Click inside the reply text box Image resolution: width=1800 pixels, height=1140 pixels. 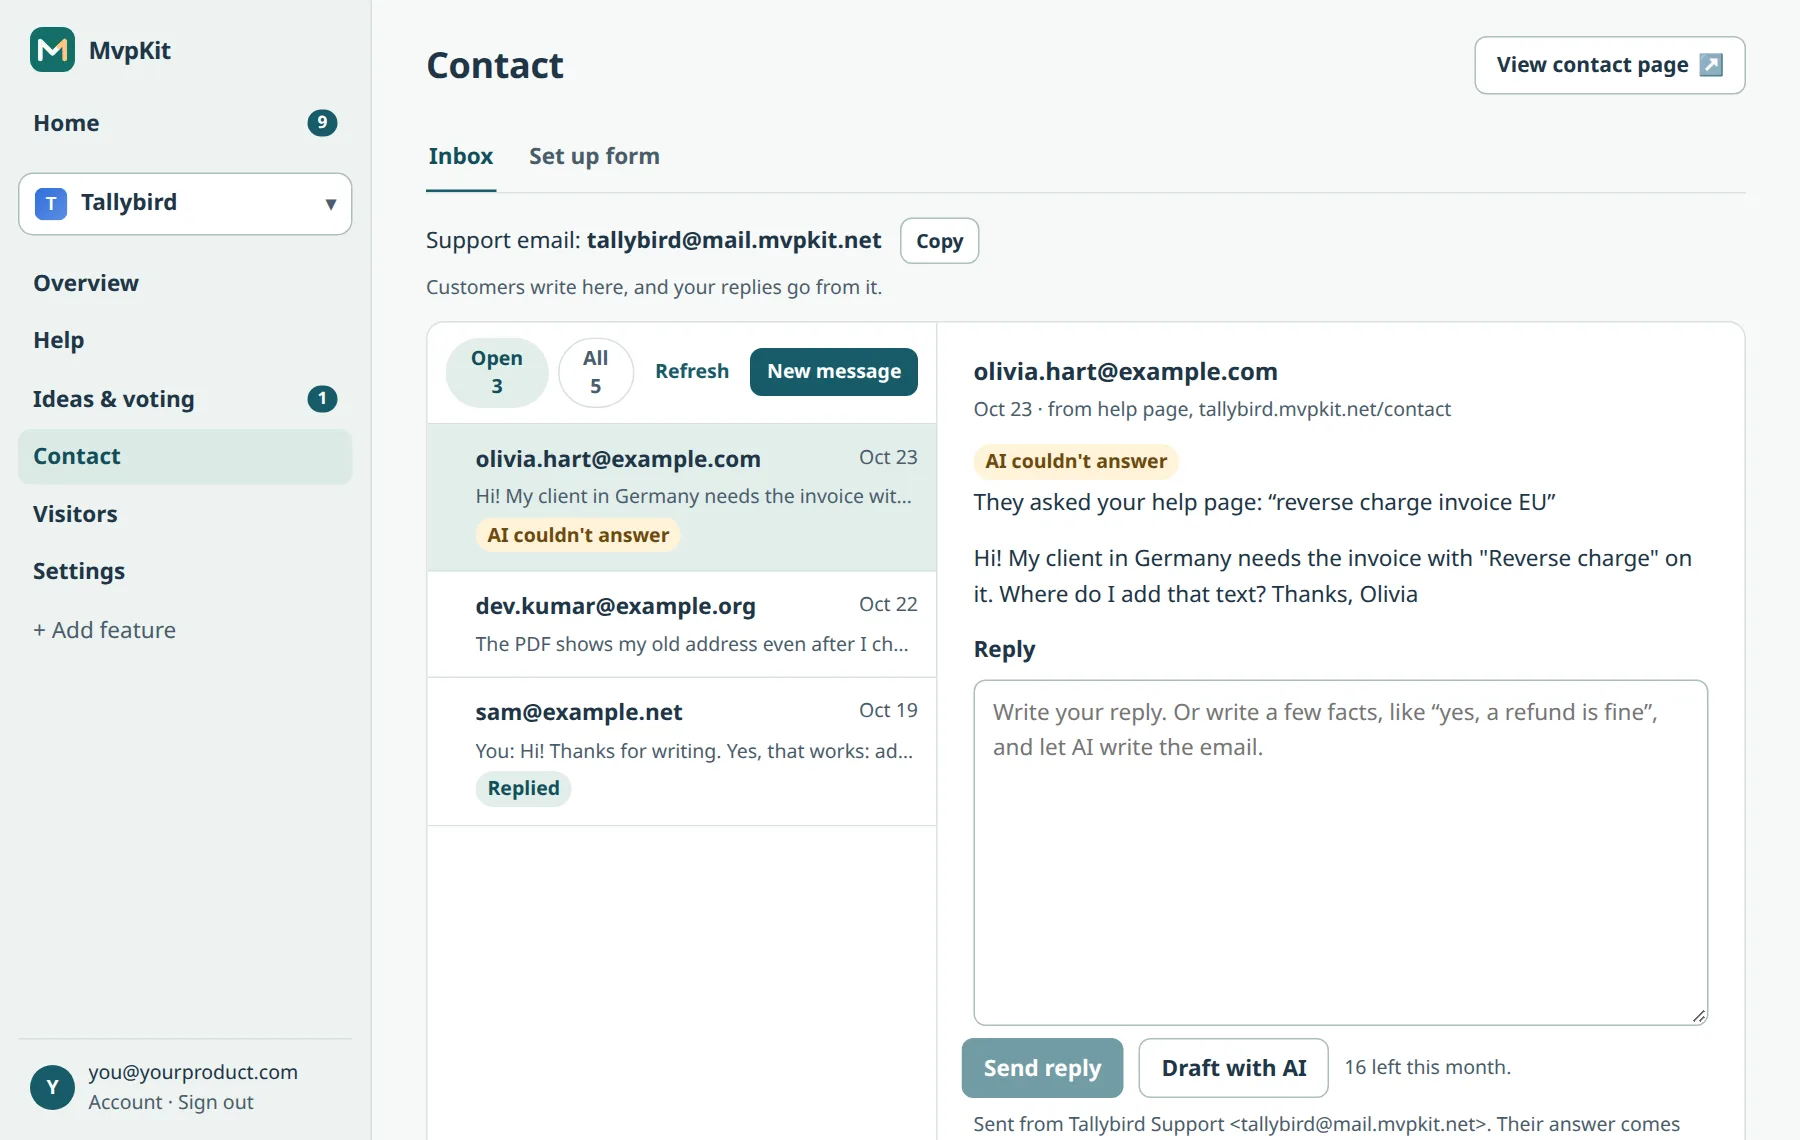point(1340,852)
